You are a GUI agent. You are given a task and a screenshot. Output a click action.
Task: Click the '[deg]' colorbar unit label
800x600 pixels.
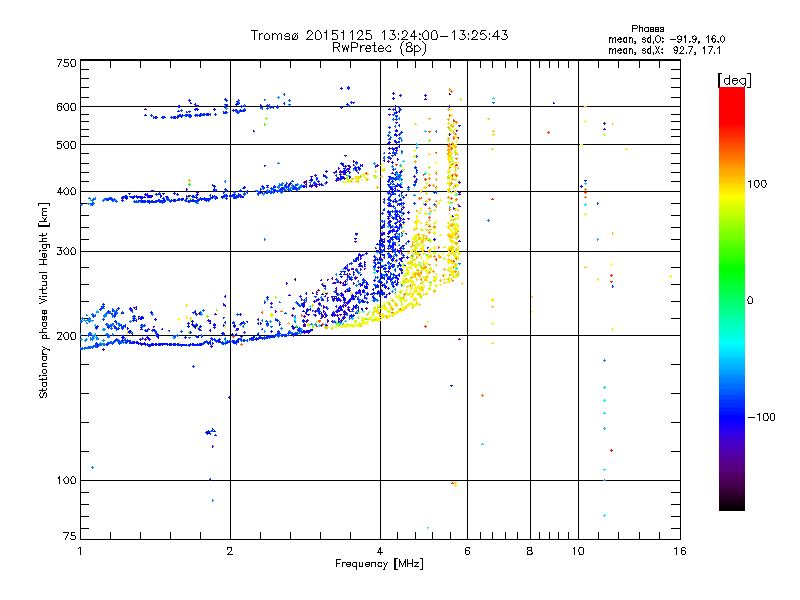pyautogui.click(x=734, y=80)
